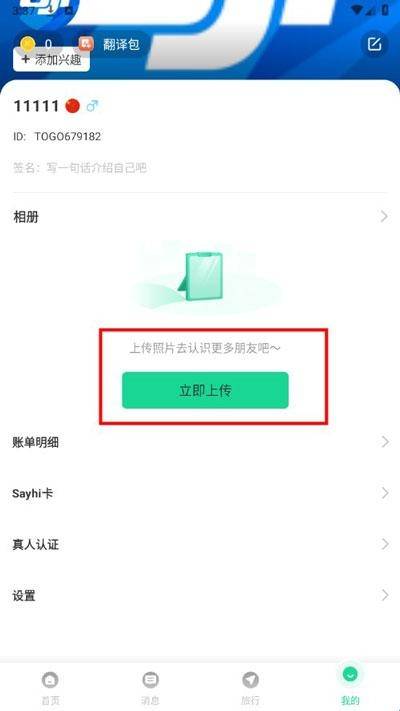Open the gold coin balance

[37, 44]
